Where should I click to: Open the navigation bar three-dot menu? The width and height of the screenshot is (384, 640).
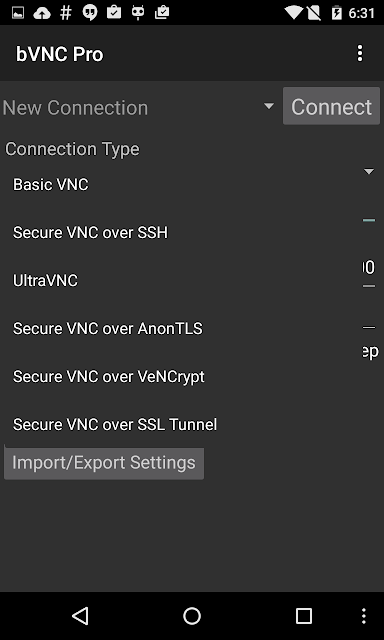pyautogui.click(x=364, y=616)
